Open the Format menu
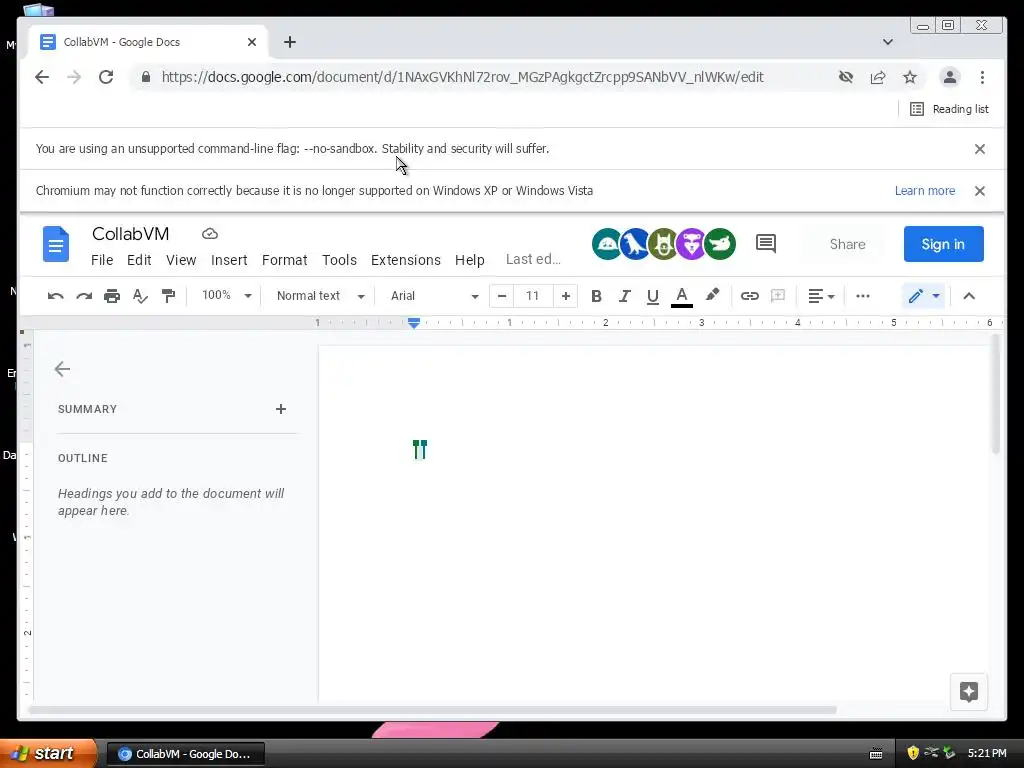Screen dimensions: 1024x768 click(x=285, y=260)
